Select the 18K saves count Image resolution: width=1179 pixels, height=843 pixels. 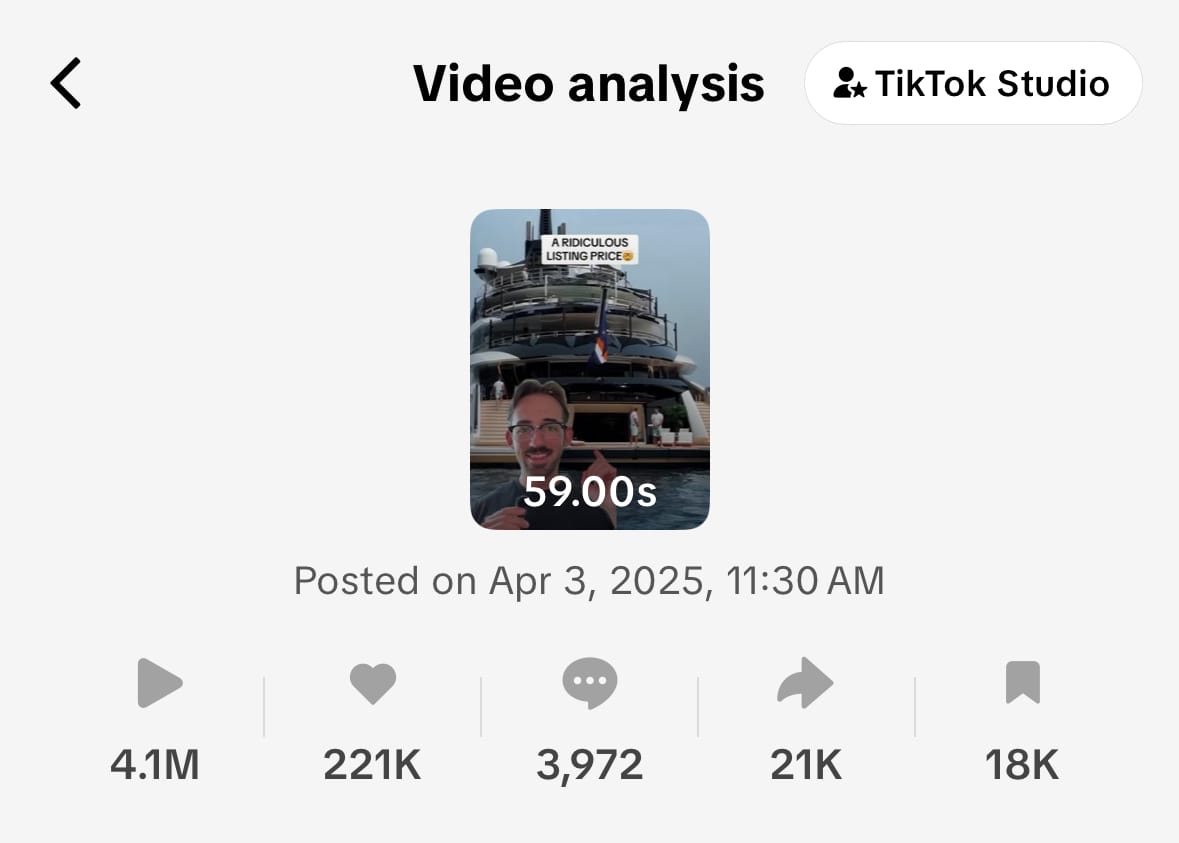[x=1021, y=764]
